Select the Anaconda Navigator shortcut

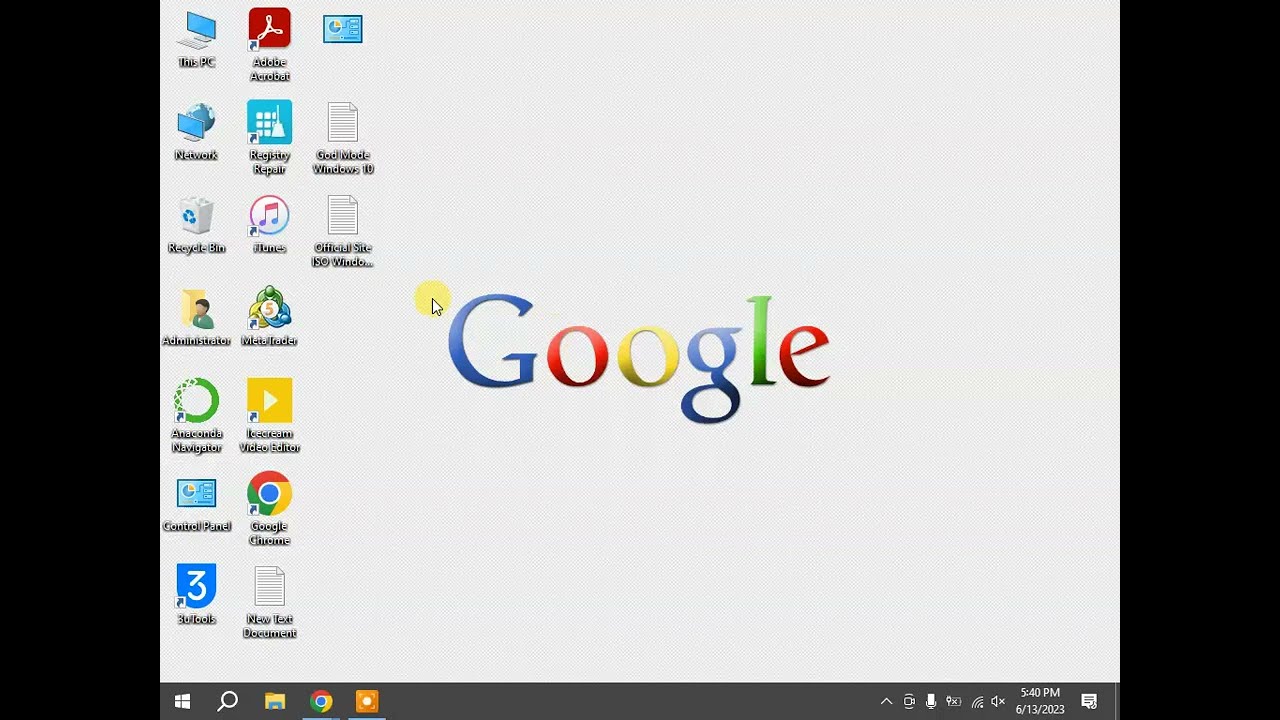(196, 416)
